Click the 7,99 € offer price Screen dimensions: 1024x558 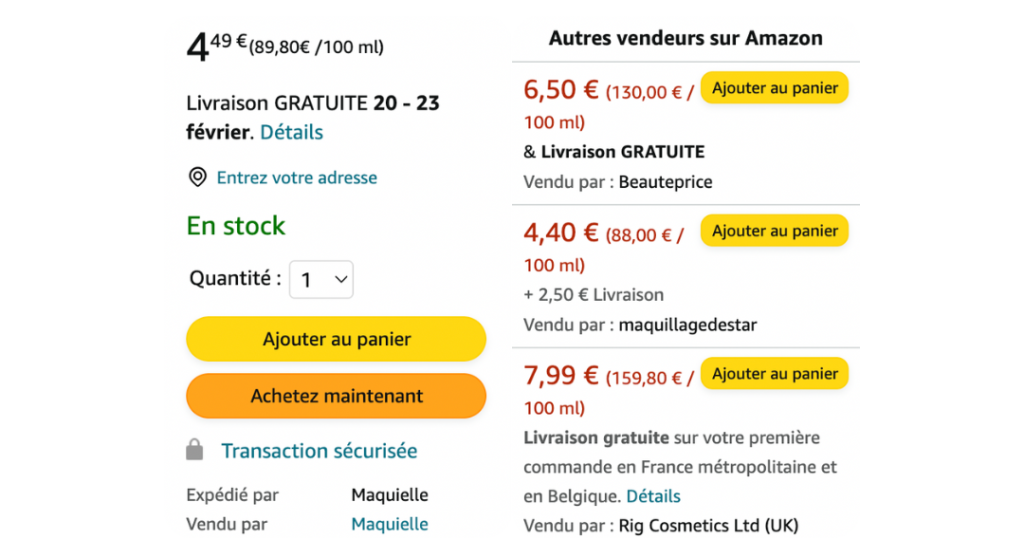561,376
